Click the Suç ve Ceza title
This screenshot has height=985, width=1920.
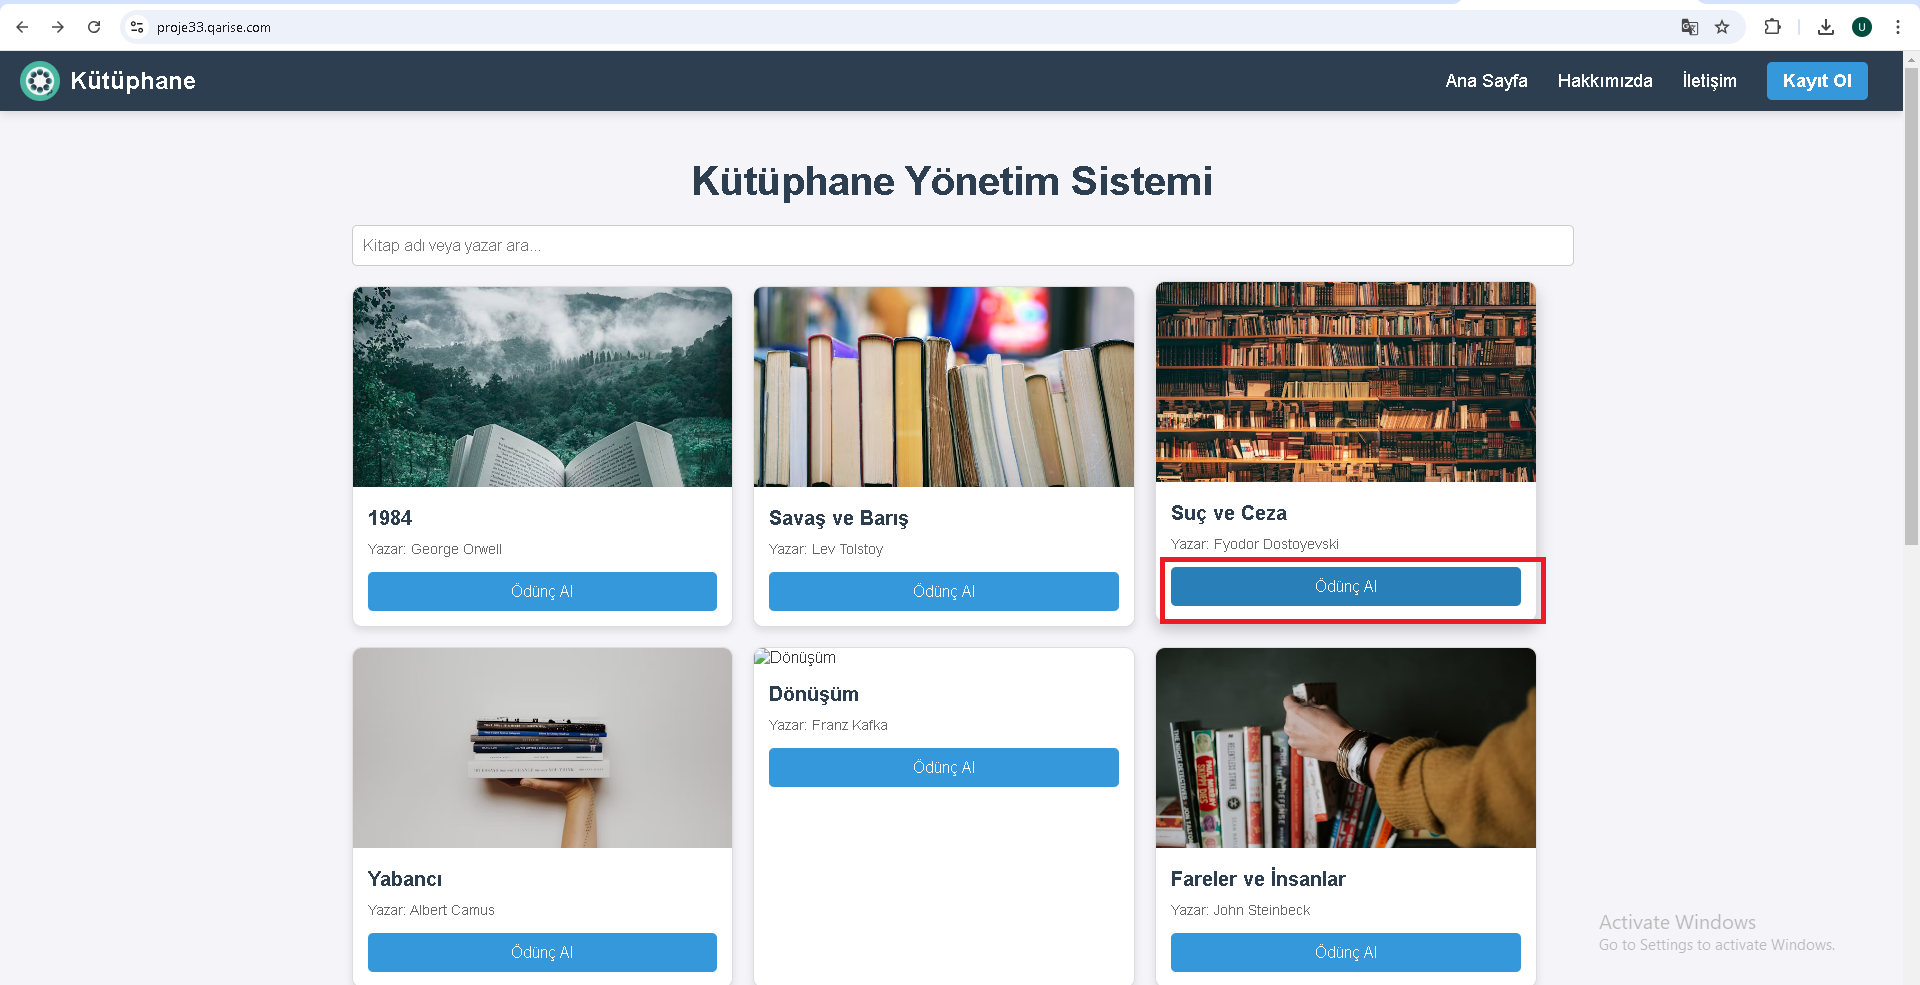1229,513
